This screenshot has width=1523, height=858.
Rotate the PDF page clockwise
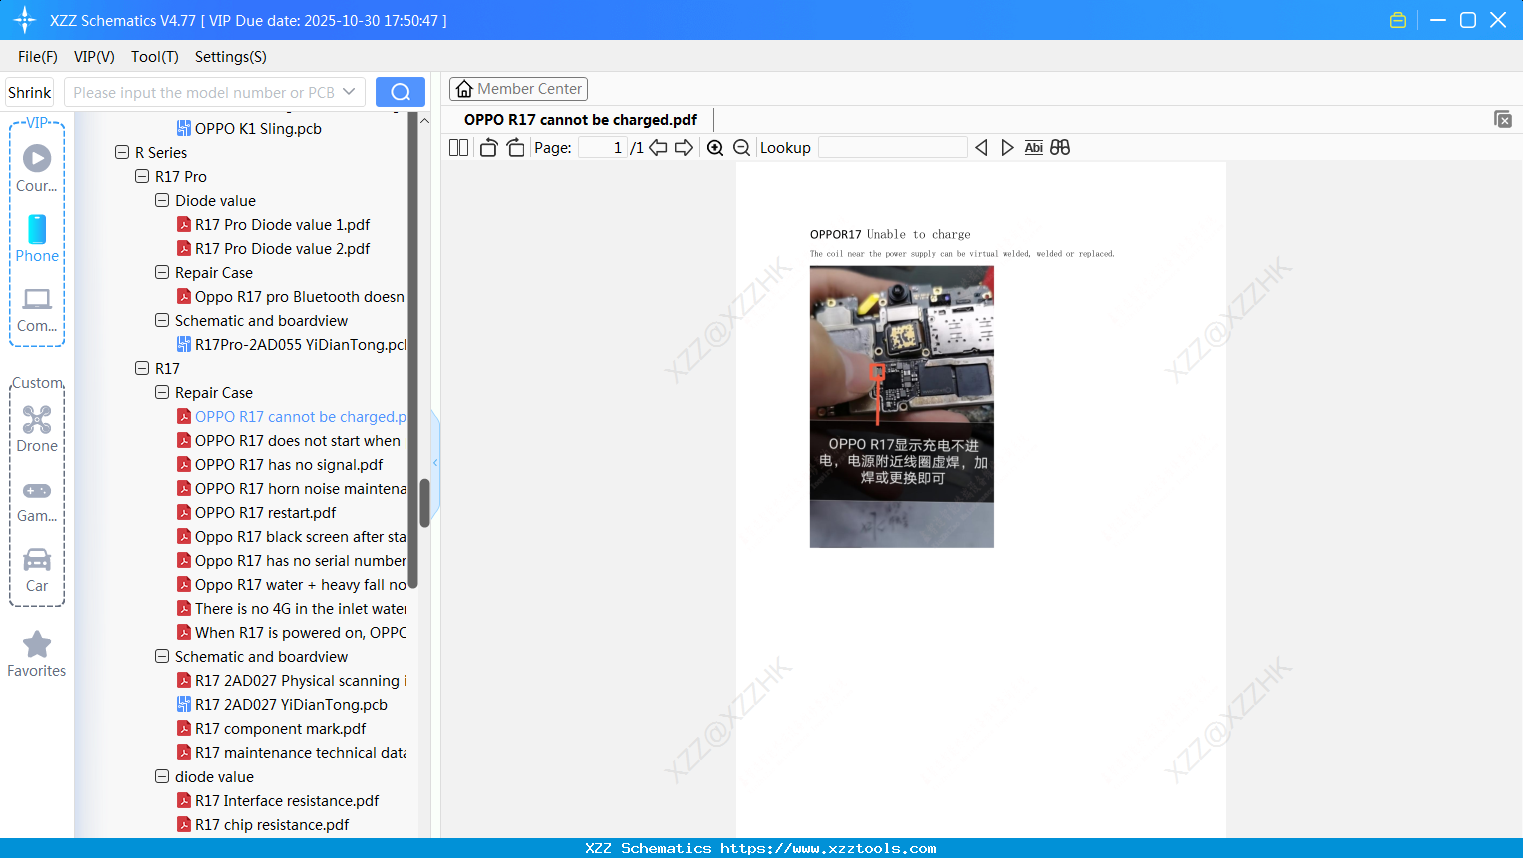click(515, 148)
